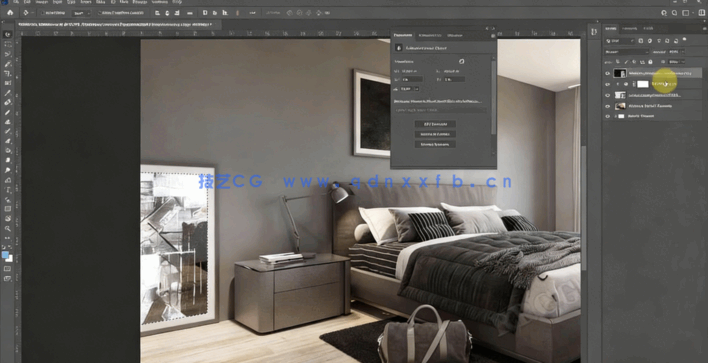708x363 pixels.
Task: Click Edit Contents button in Properties
Action: [435, 124]
